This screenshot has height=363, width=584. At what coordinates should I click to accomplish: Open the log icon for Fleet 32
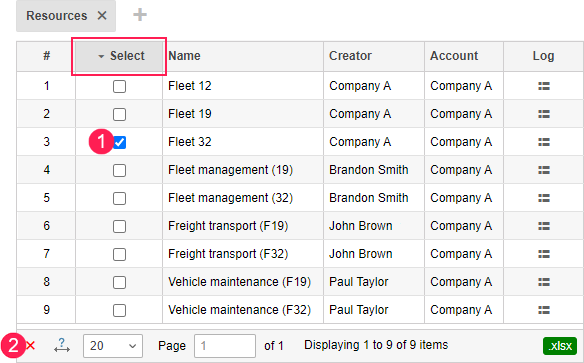pyautogui.click(x=544, y=142)
